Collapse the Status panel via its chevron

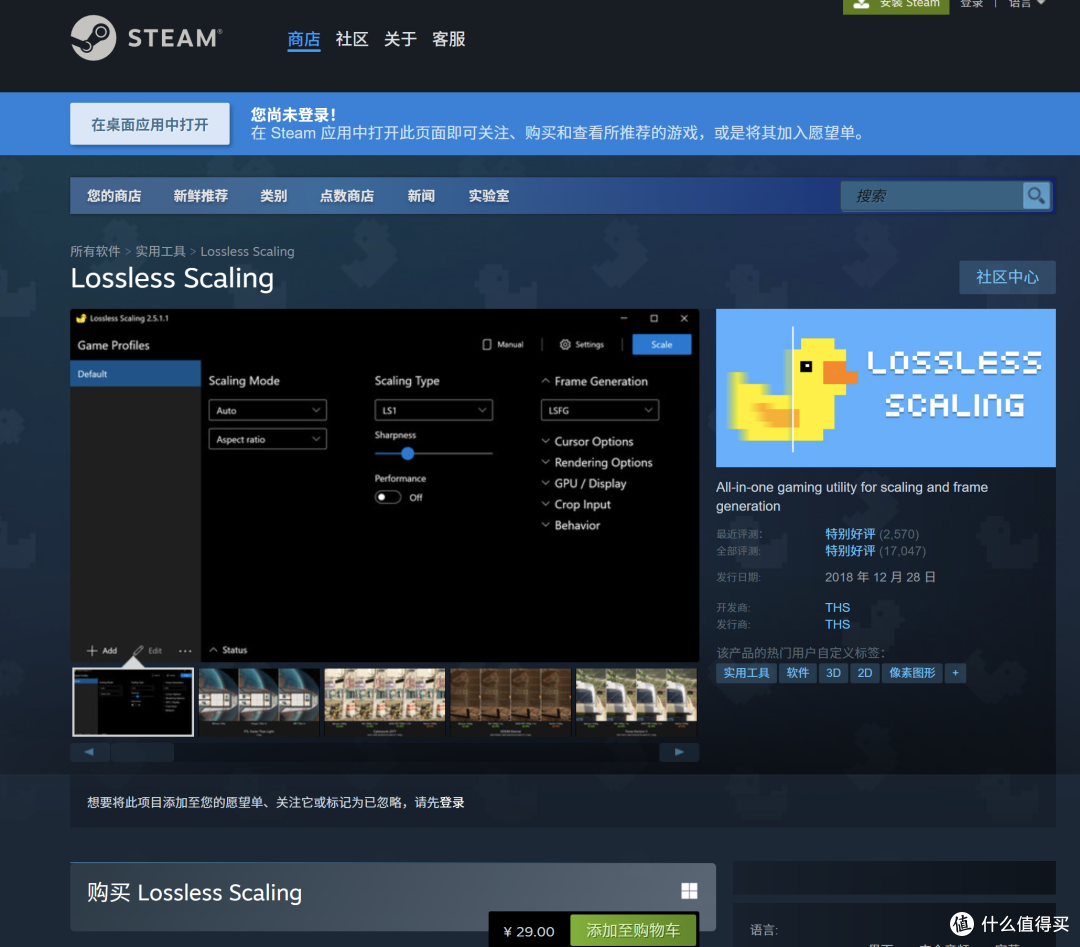(214, 648)
